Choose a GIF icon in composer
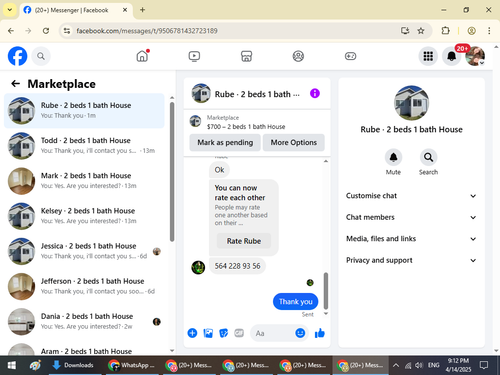The width and height of the screenshot is (500, 375). point(239,333)
